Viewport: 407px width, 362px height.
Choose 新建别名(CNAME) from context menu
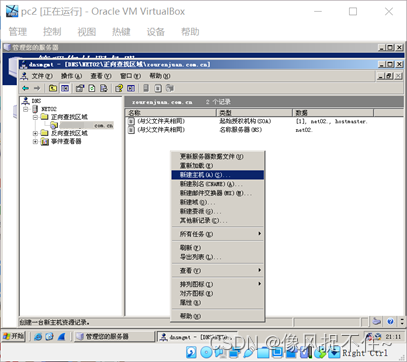tap(218, 184)
